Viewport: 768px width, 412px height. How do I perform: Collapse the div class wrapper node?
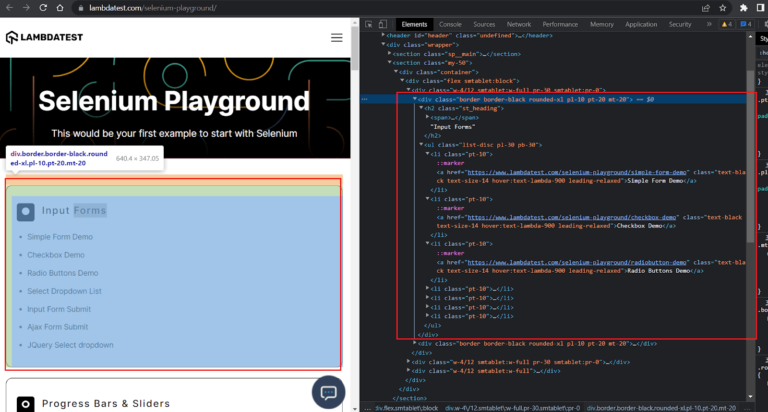tap(385, 44)
